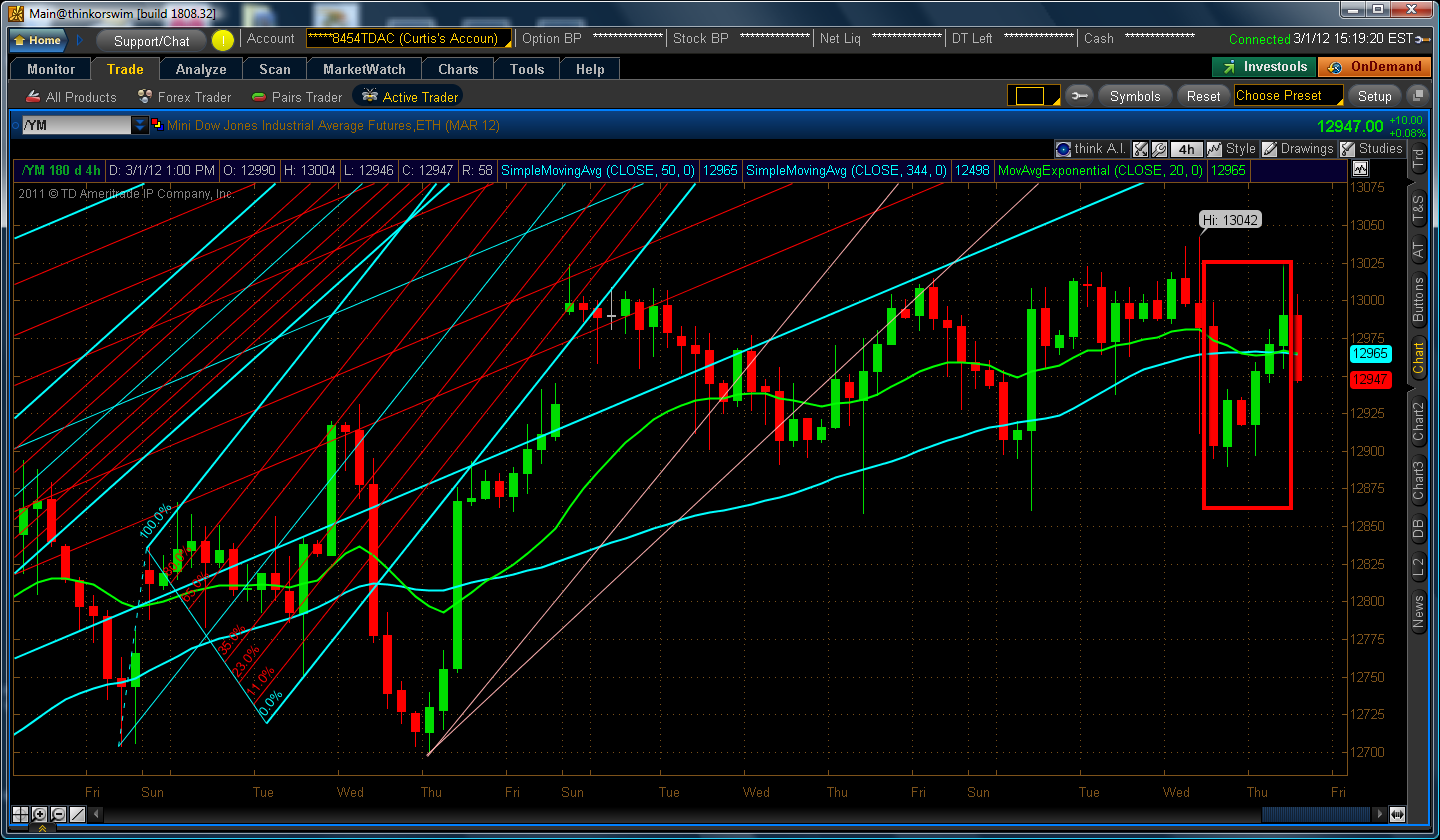
Task: Click the MovAvgExponential (CLOSE, 20, 0) study label
Action: point(1100,171)
